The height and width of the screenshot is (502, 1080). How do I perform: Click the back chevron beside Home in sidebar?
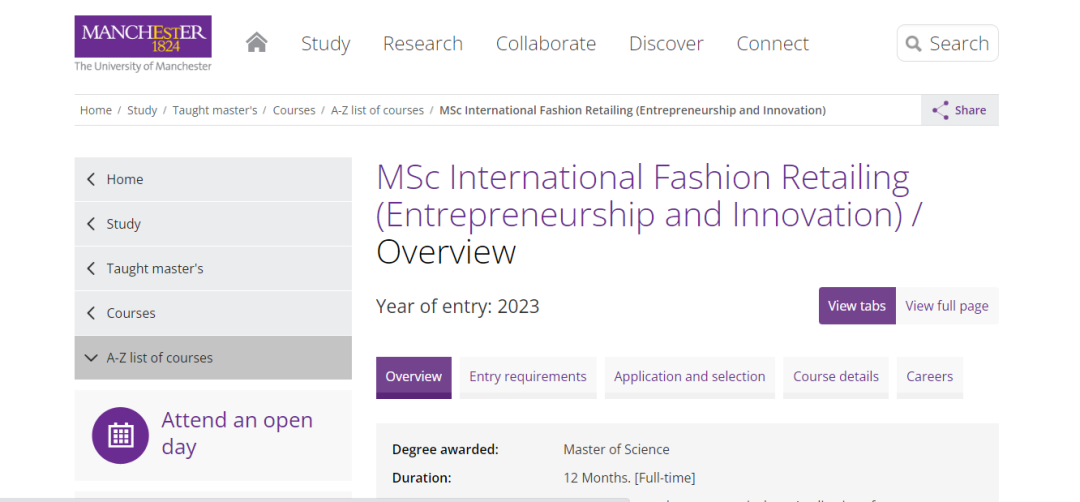[x=92, y=179]
